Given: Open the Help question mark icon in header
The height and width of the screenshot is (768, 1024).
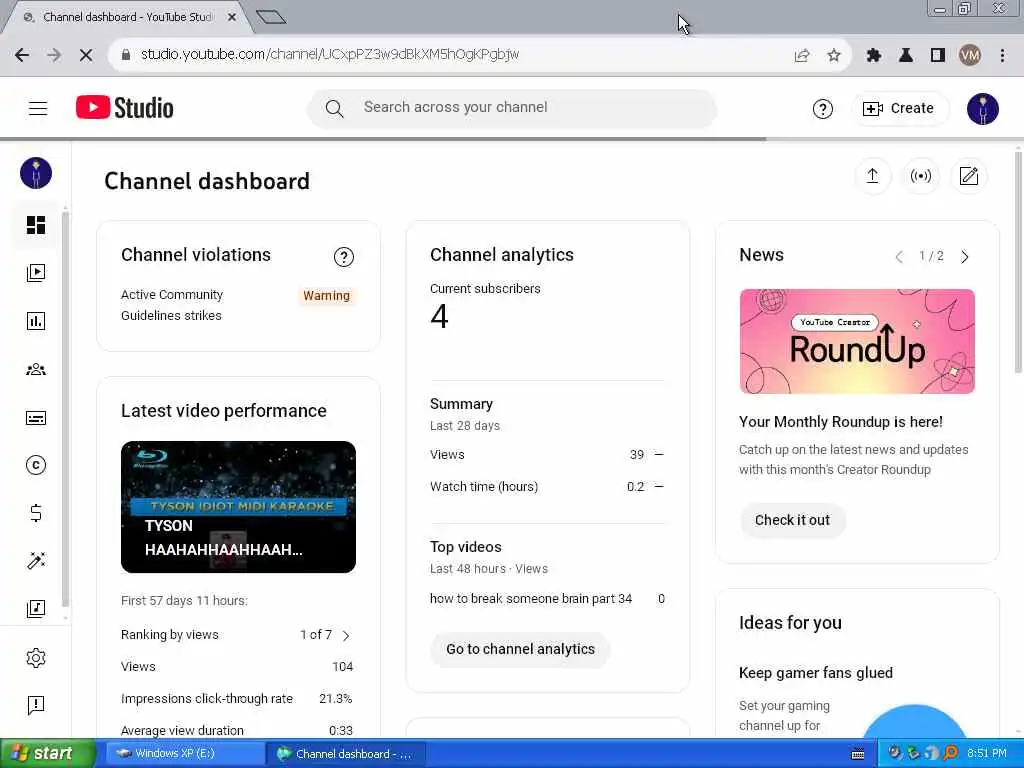Looking at the screenshot, I should (x=822, y=108).
